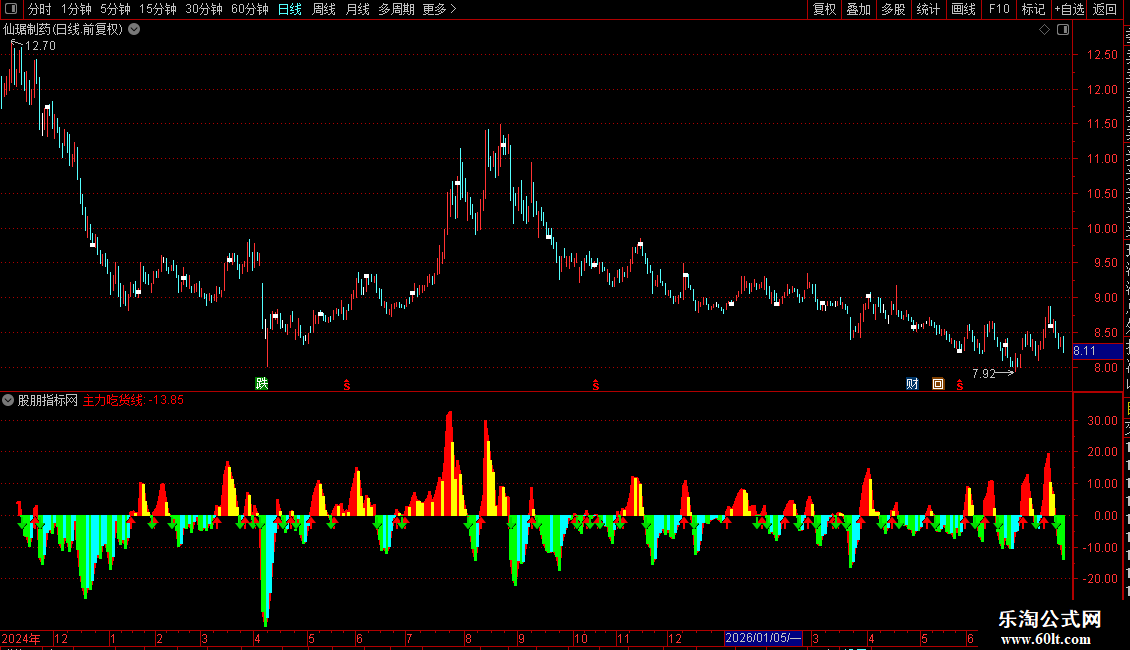Screen dimensions: 1130x650
Task: Click the red S marker beside 7.92
Action: tap(959, 385)
